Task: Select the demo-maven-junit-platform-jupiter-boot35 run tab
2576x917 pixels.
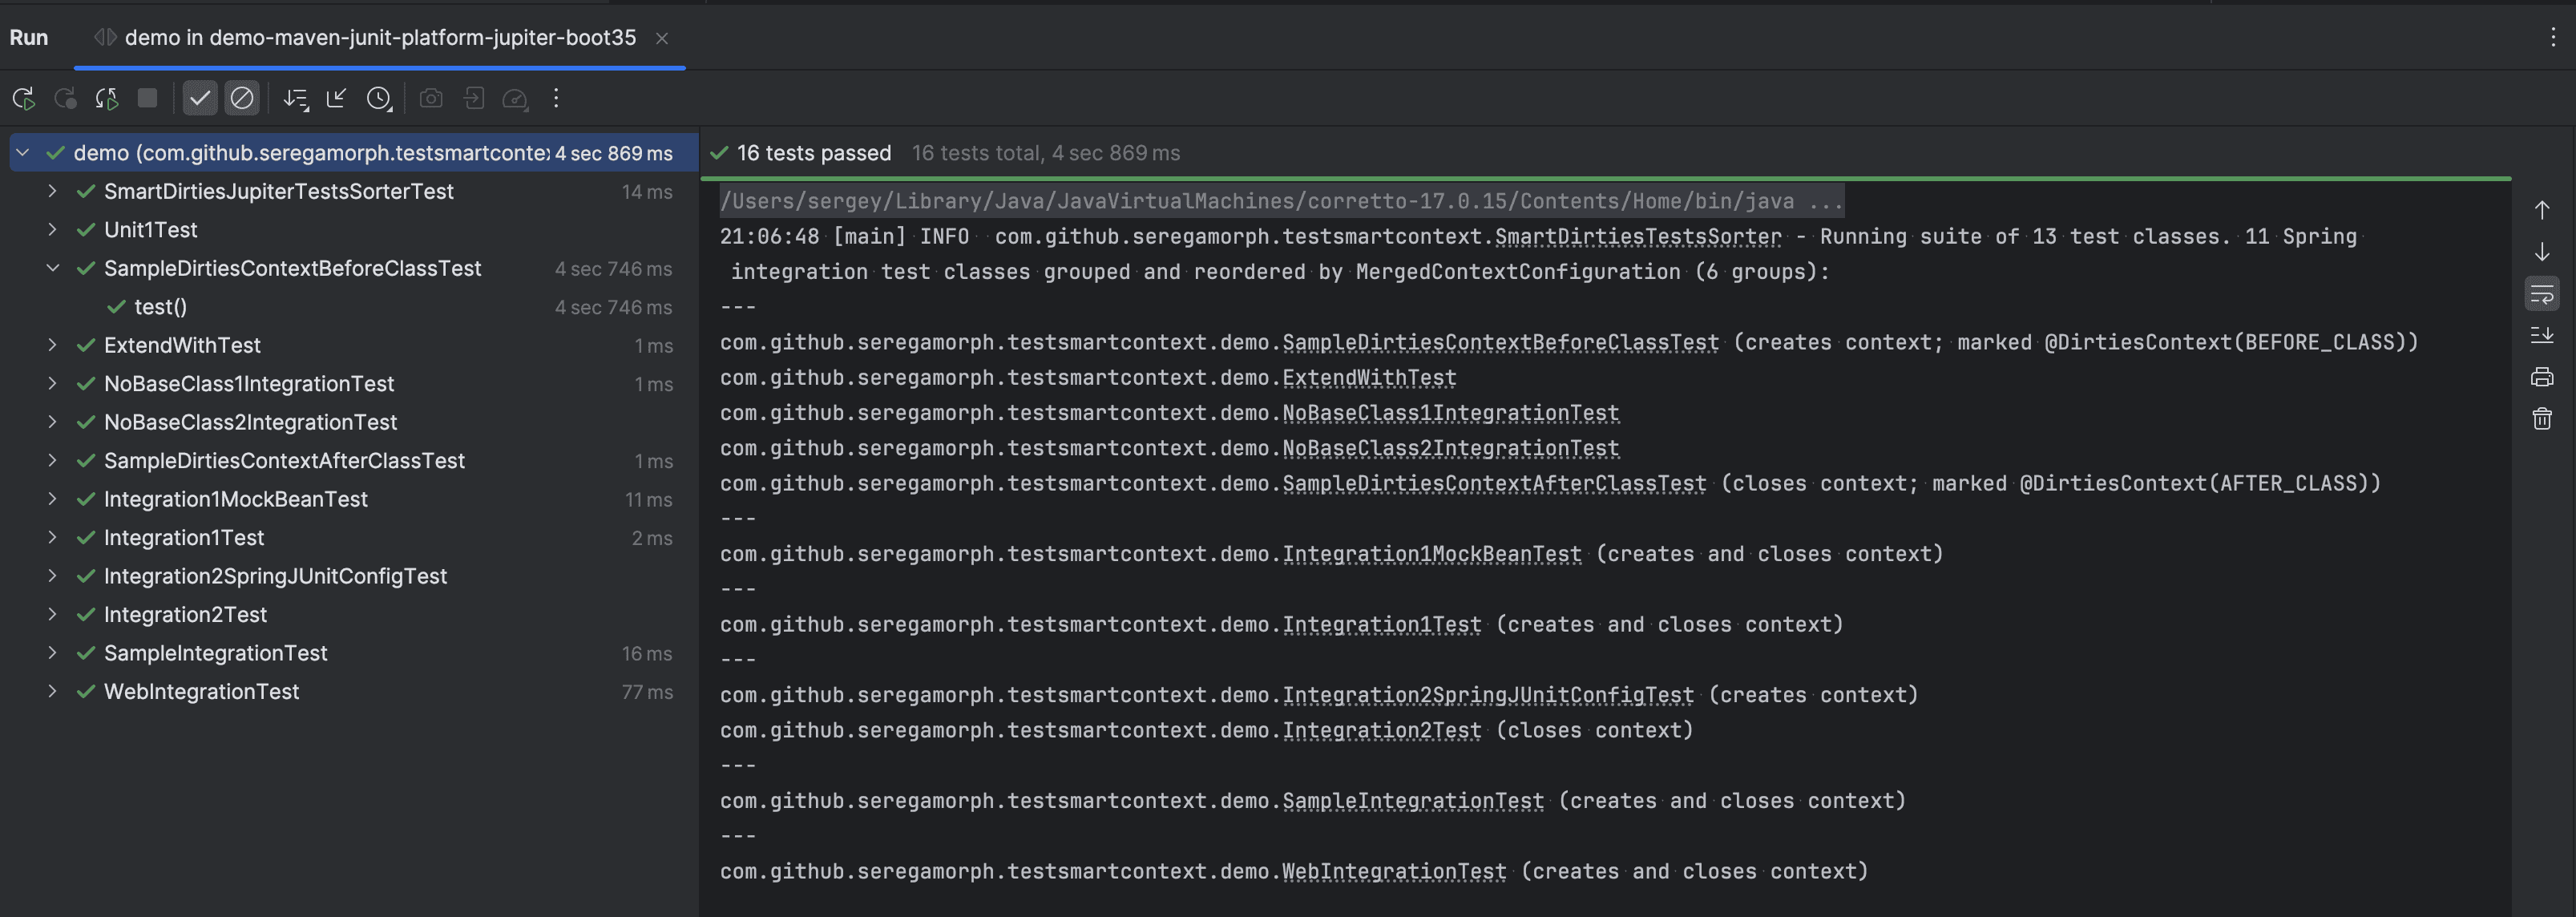Action: (380, 37)
